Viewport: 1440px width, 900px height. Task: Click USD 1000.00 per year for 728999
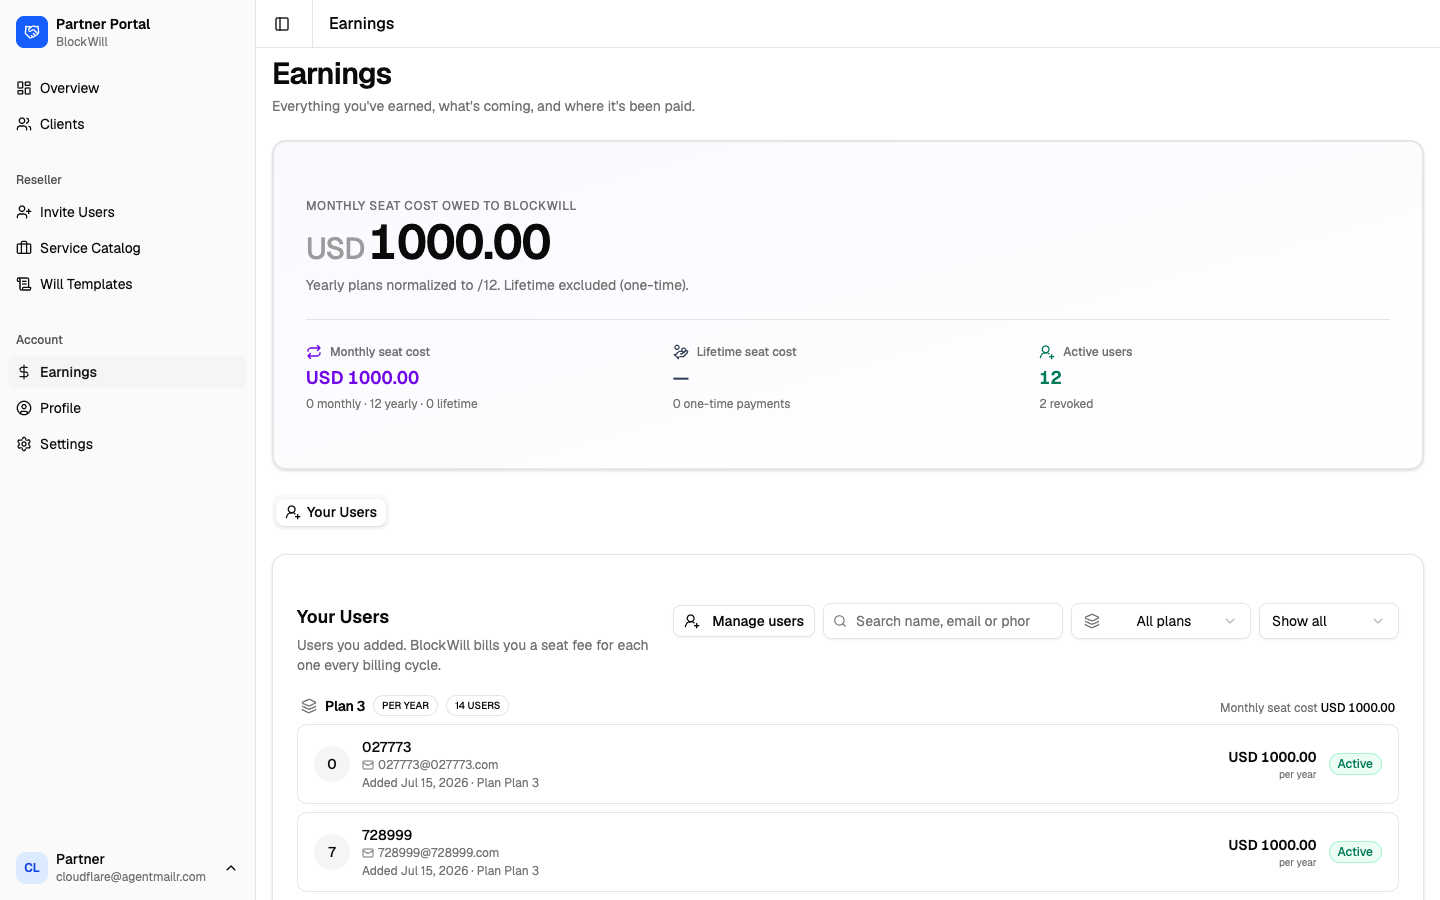(1272, 852)
